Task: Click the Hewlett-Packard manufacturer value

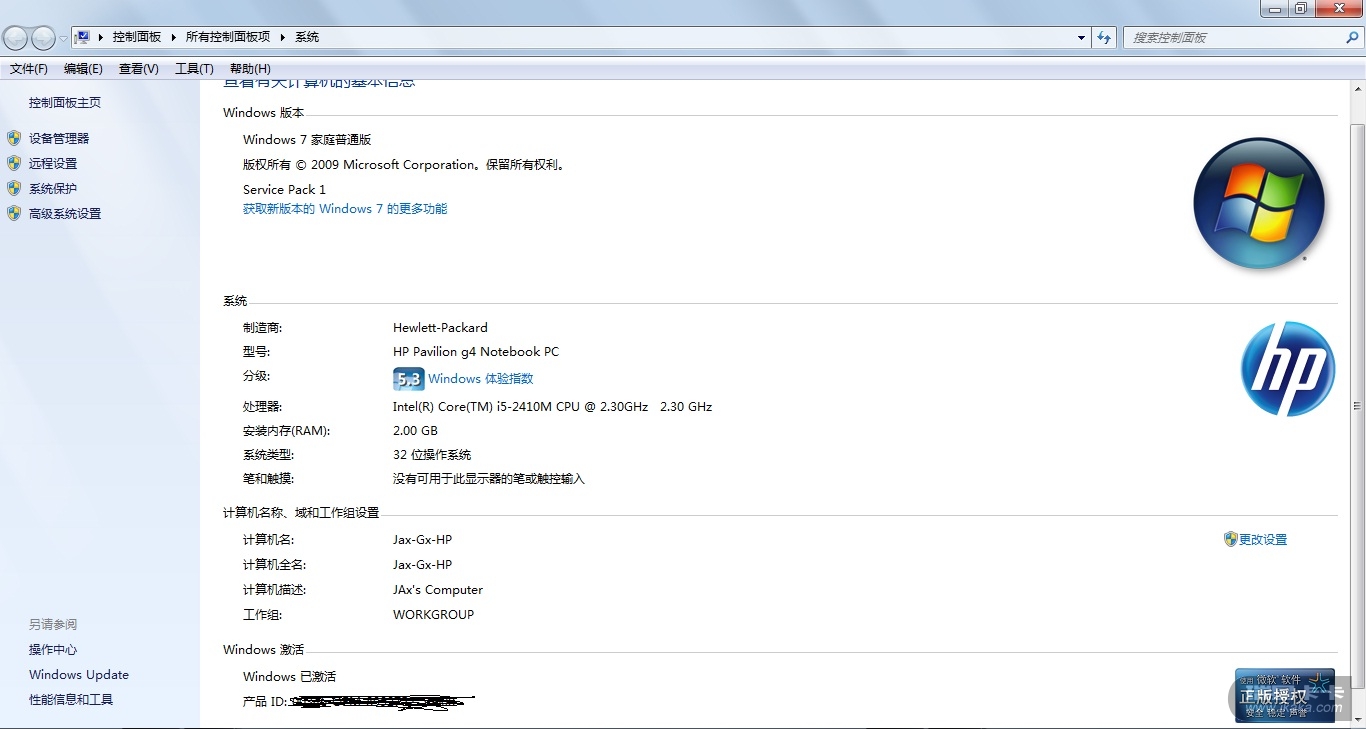Action: point(440,328)
